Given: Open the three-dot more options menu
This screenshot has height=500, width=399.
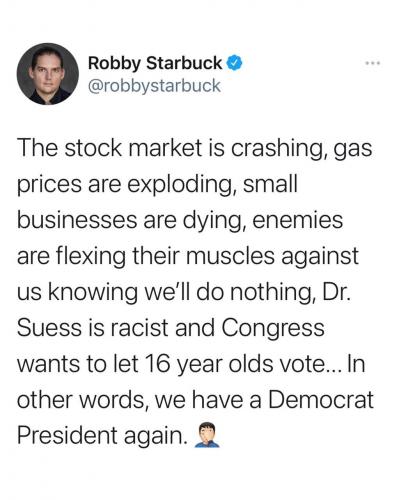Looking at the screenshot, I should 373,63.
